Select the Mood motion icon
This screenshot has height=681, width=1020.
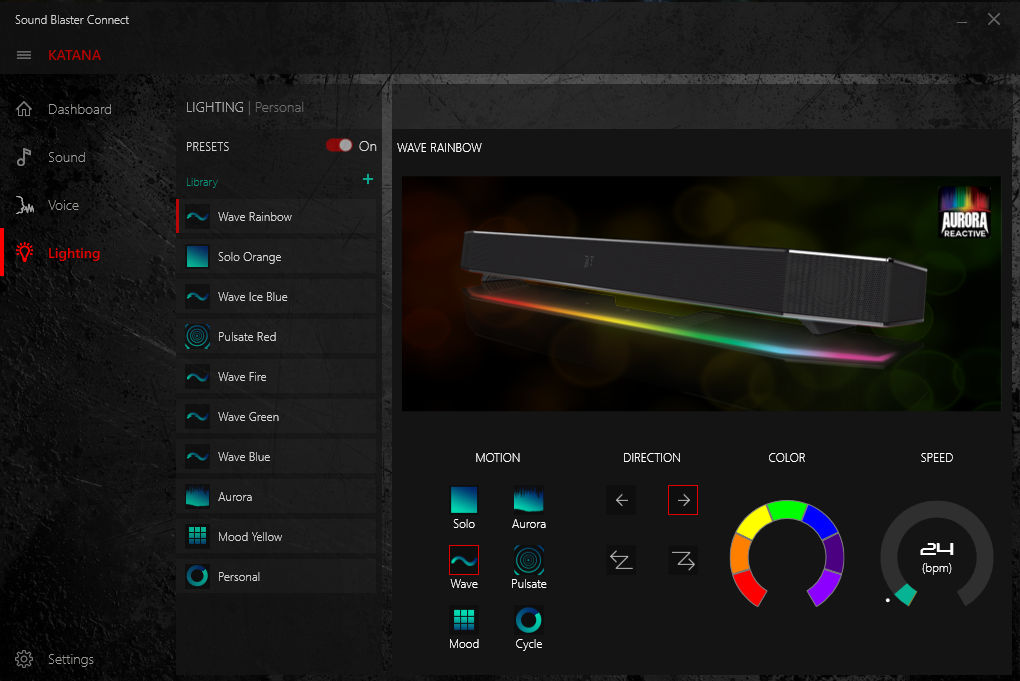[x=464, y=620]
